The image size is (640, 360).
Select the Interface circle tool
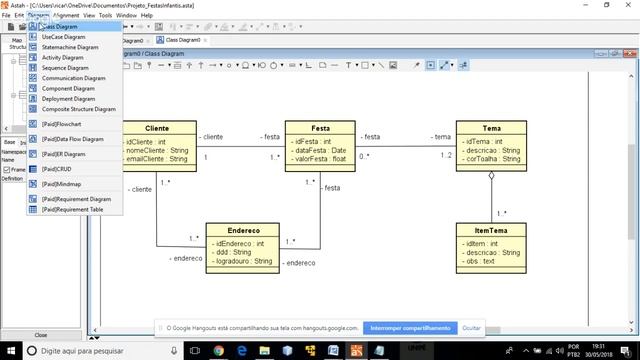point(229,65)
